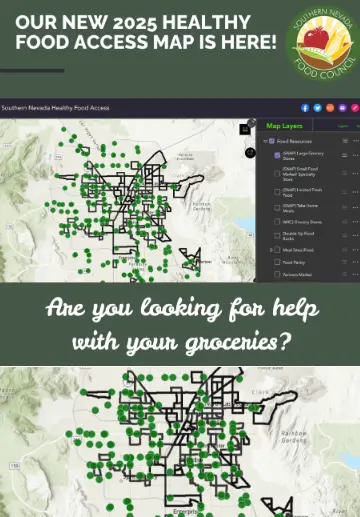Uncheck the Food Resources group checkbox

(272, 141)
